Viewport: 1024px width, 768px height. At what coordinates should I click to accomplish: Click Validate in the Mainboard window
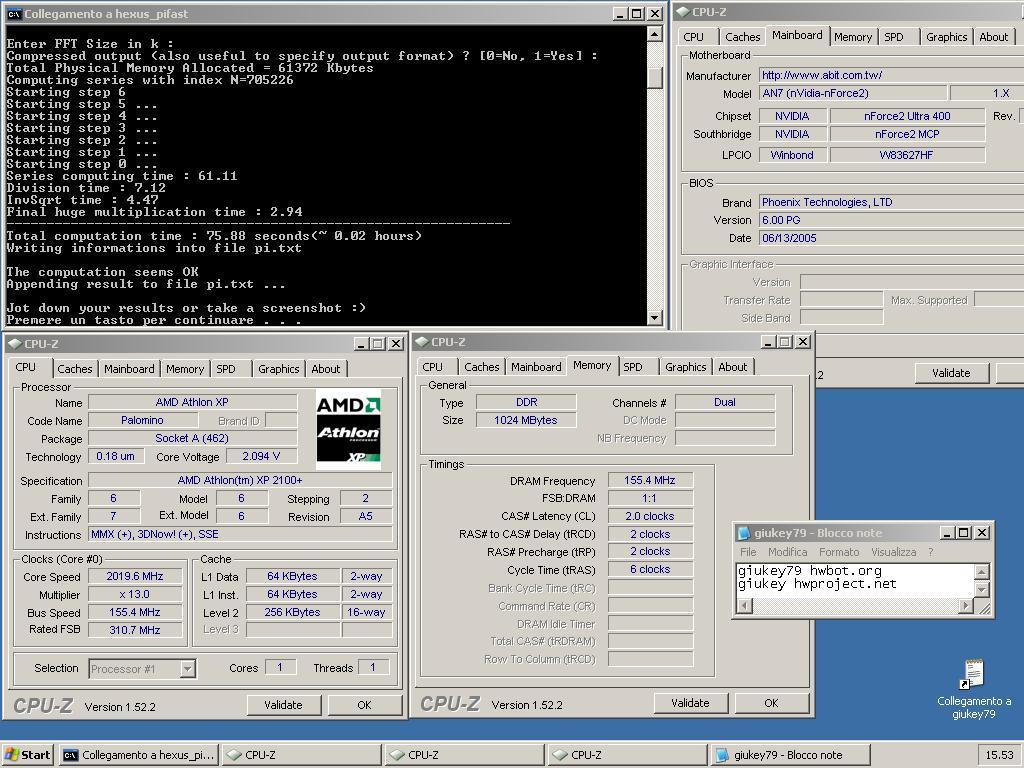952,373
